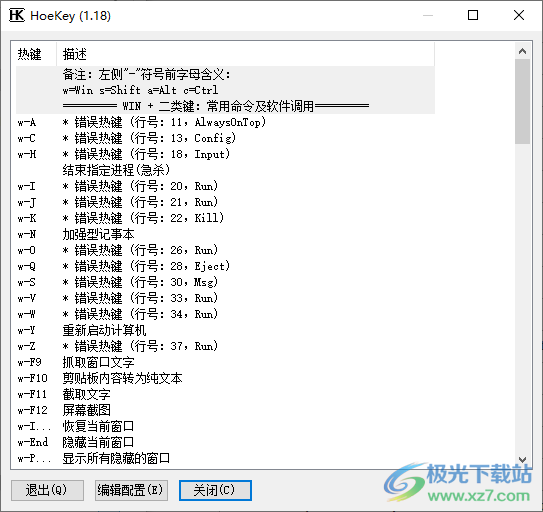Click the 退出(Q) button
Screen dimensions: 543x512
(47, 490)
